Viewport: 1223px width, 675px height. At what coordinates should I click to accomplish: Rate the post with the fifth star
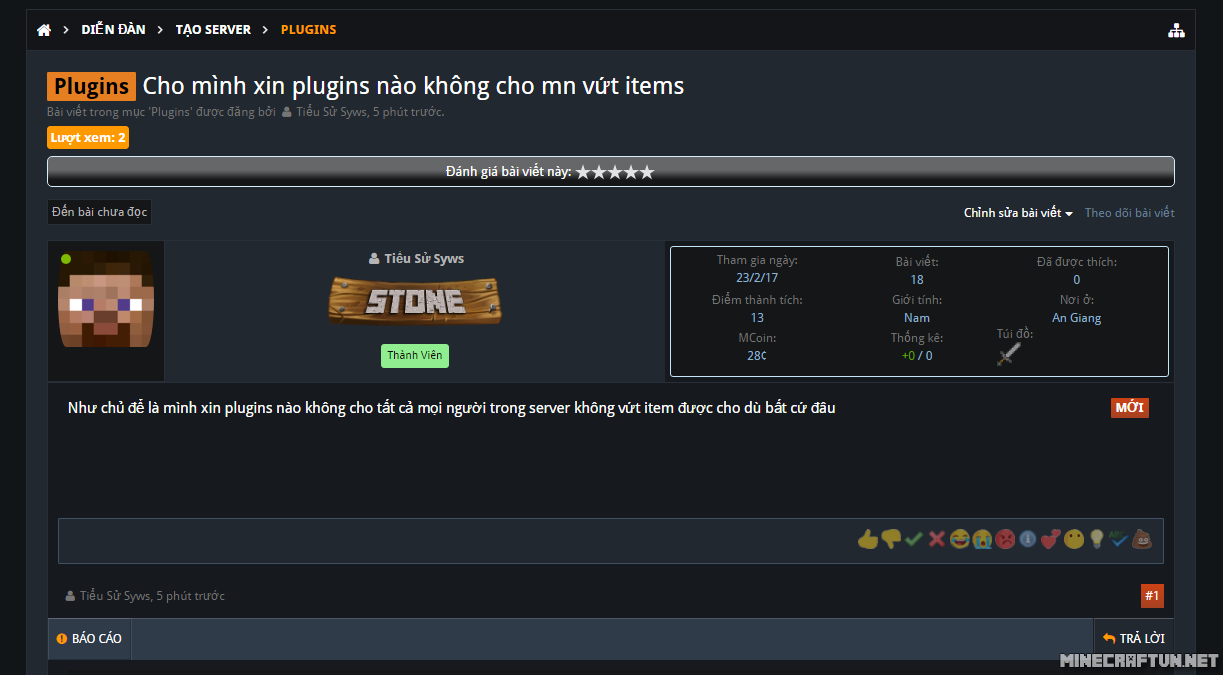point(647,172)
